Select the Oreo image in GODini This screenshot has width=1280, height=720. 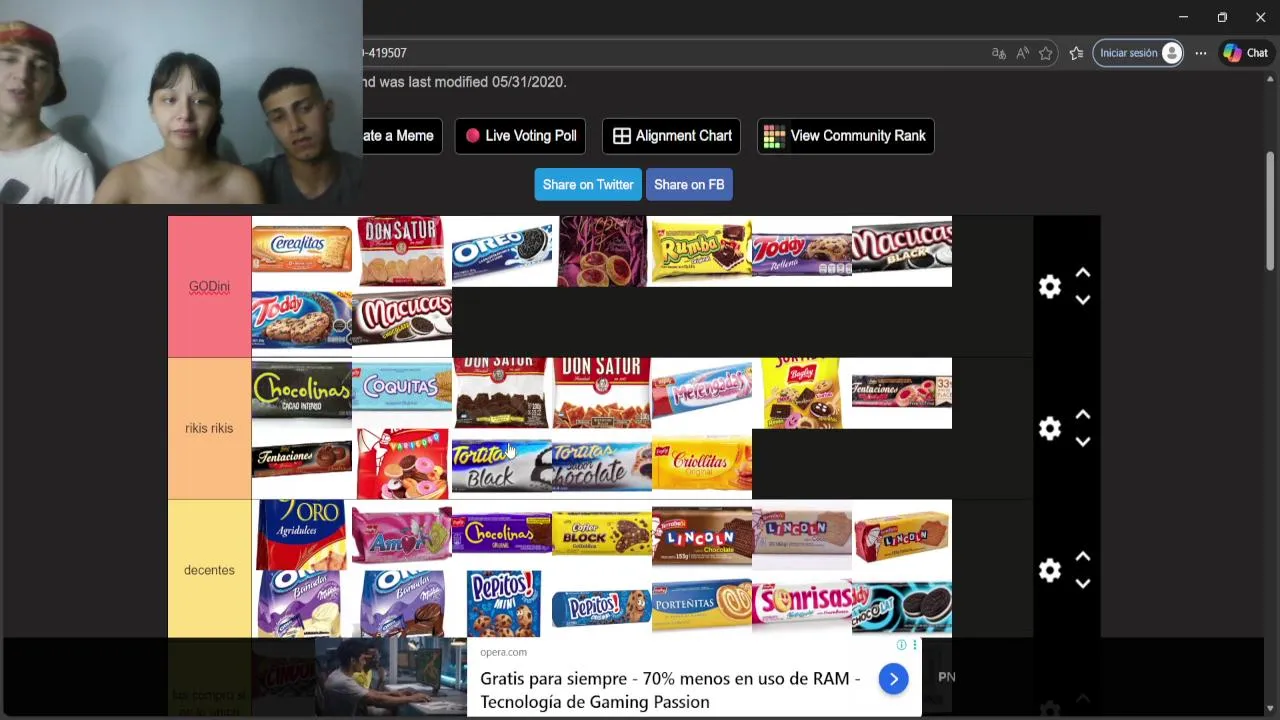click(502, 251)
